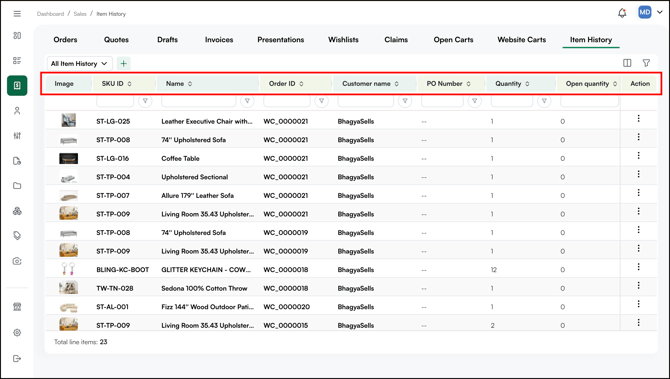The image size is (670, 379).
Task: Open the Name column filter funnel
Action: pyautogui.click(x=247, y=101)
